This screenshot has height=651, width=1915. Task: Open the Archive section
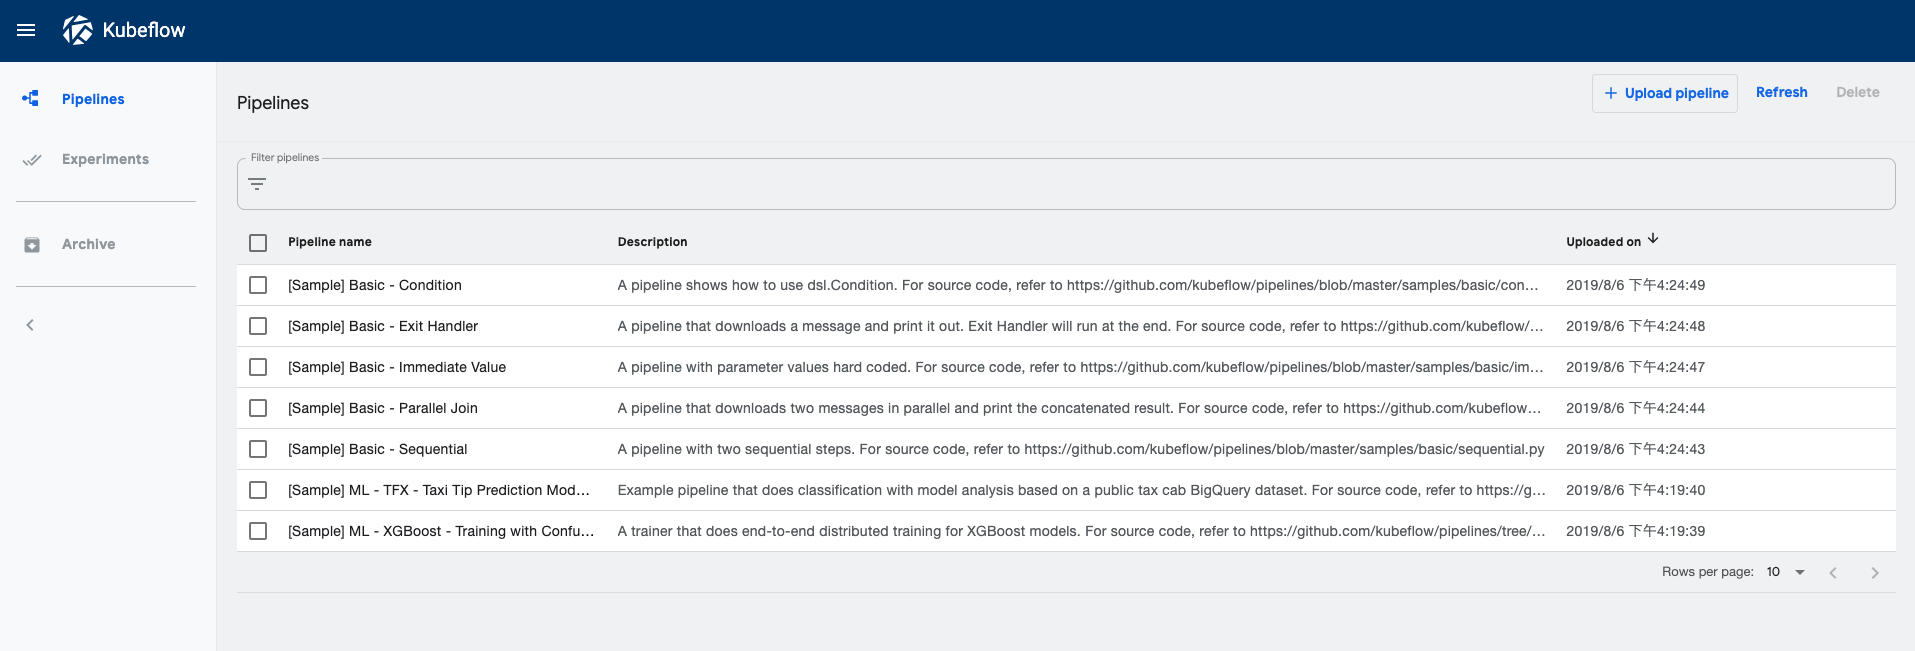(x=88, y=244)
